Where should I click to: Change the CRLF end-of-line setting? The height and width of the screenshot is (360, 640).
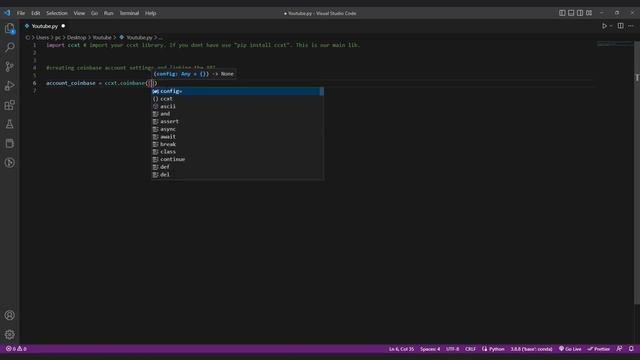(471, 349)
